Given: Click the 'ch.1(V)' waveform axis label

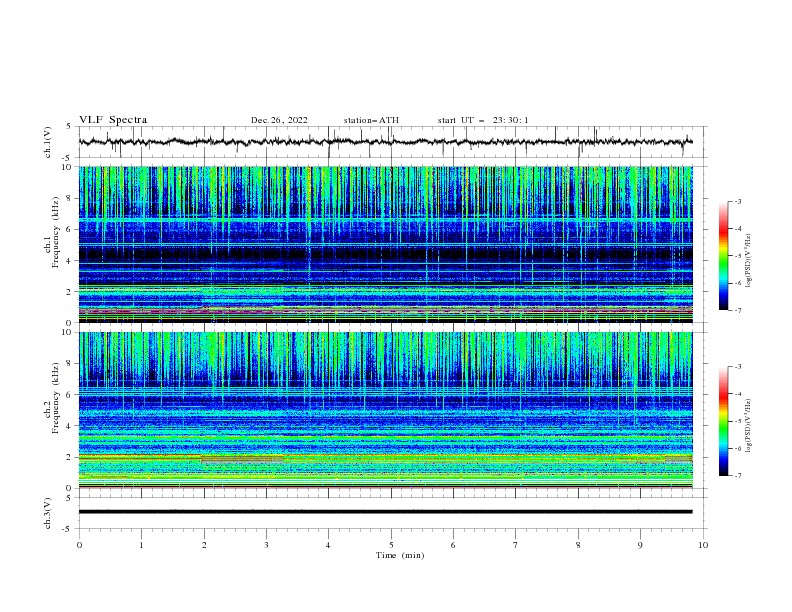Looking at the screenshot, I should [48, 142].
